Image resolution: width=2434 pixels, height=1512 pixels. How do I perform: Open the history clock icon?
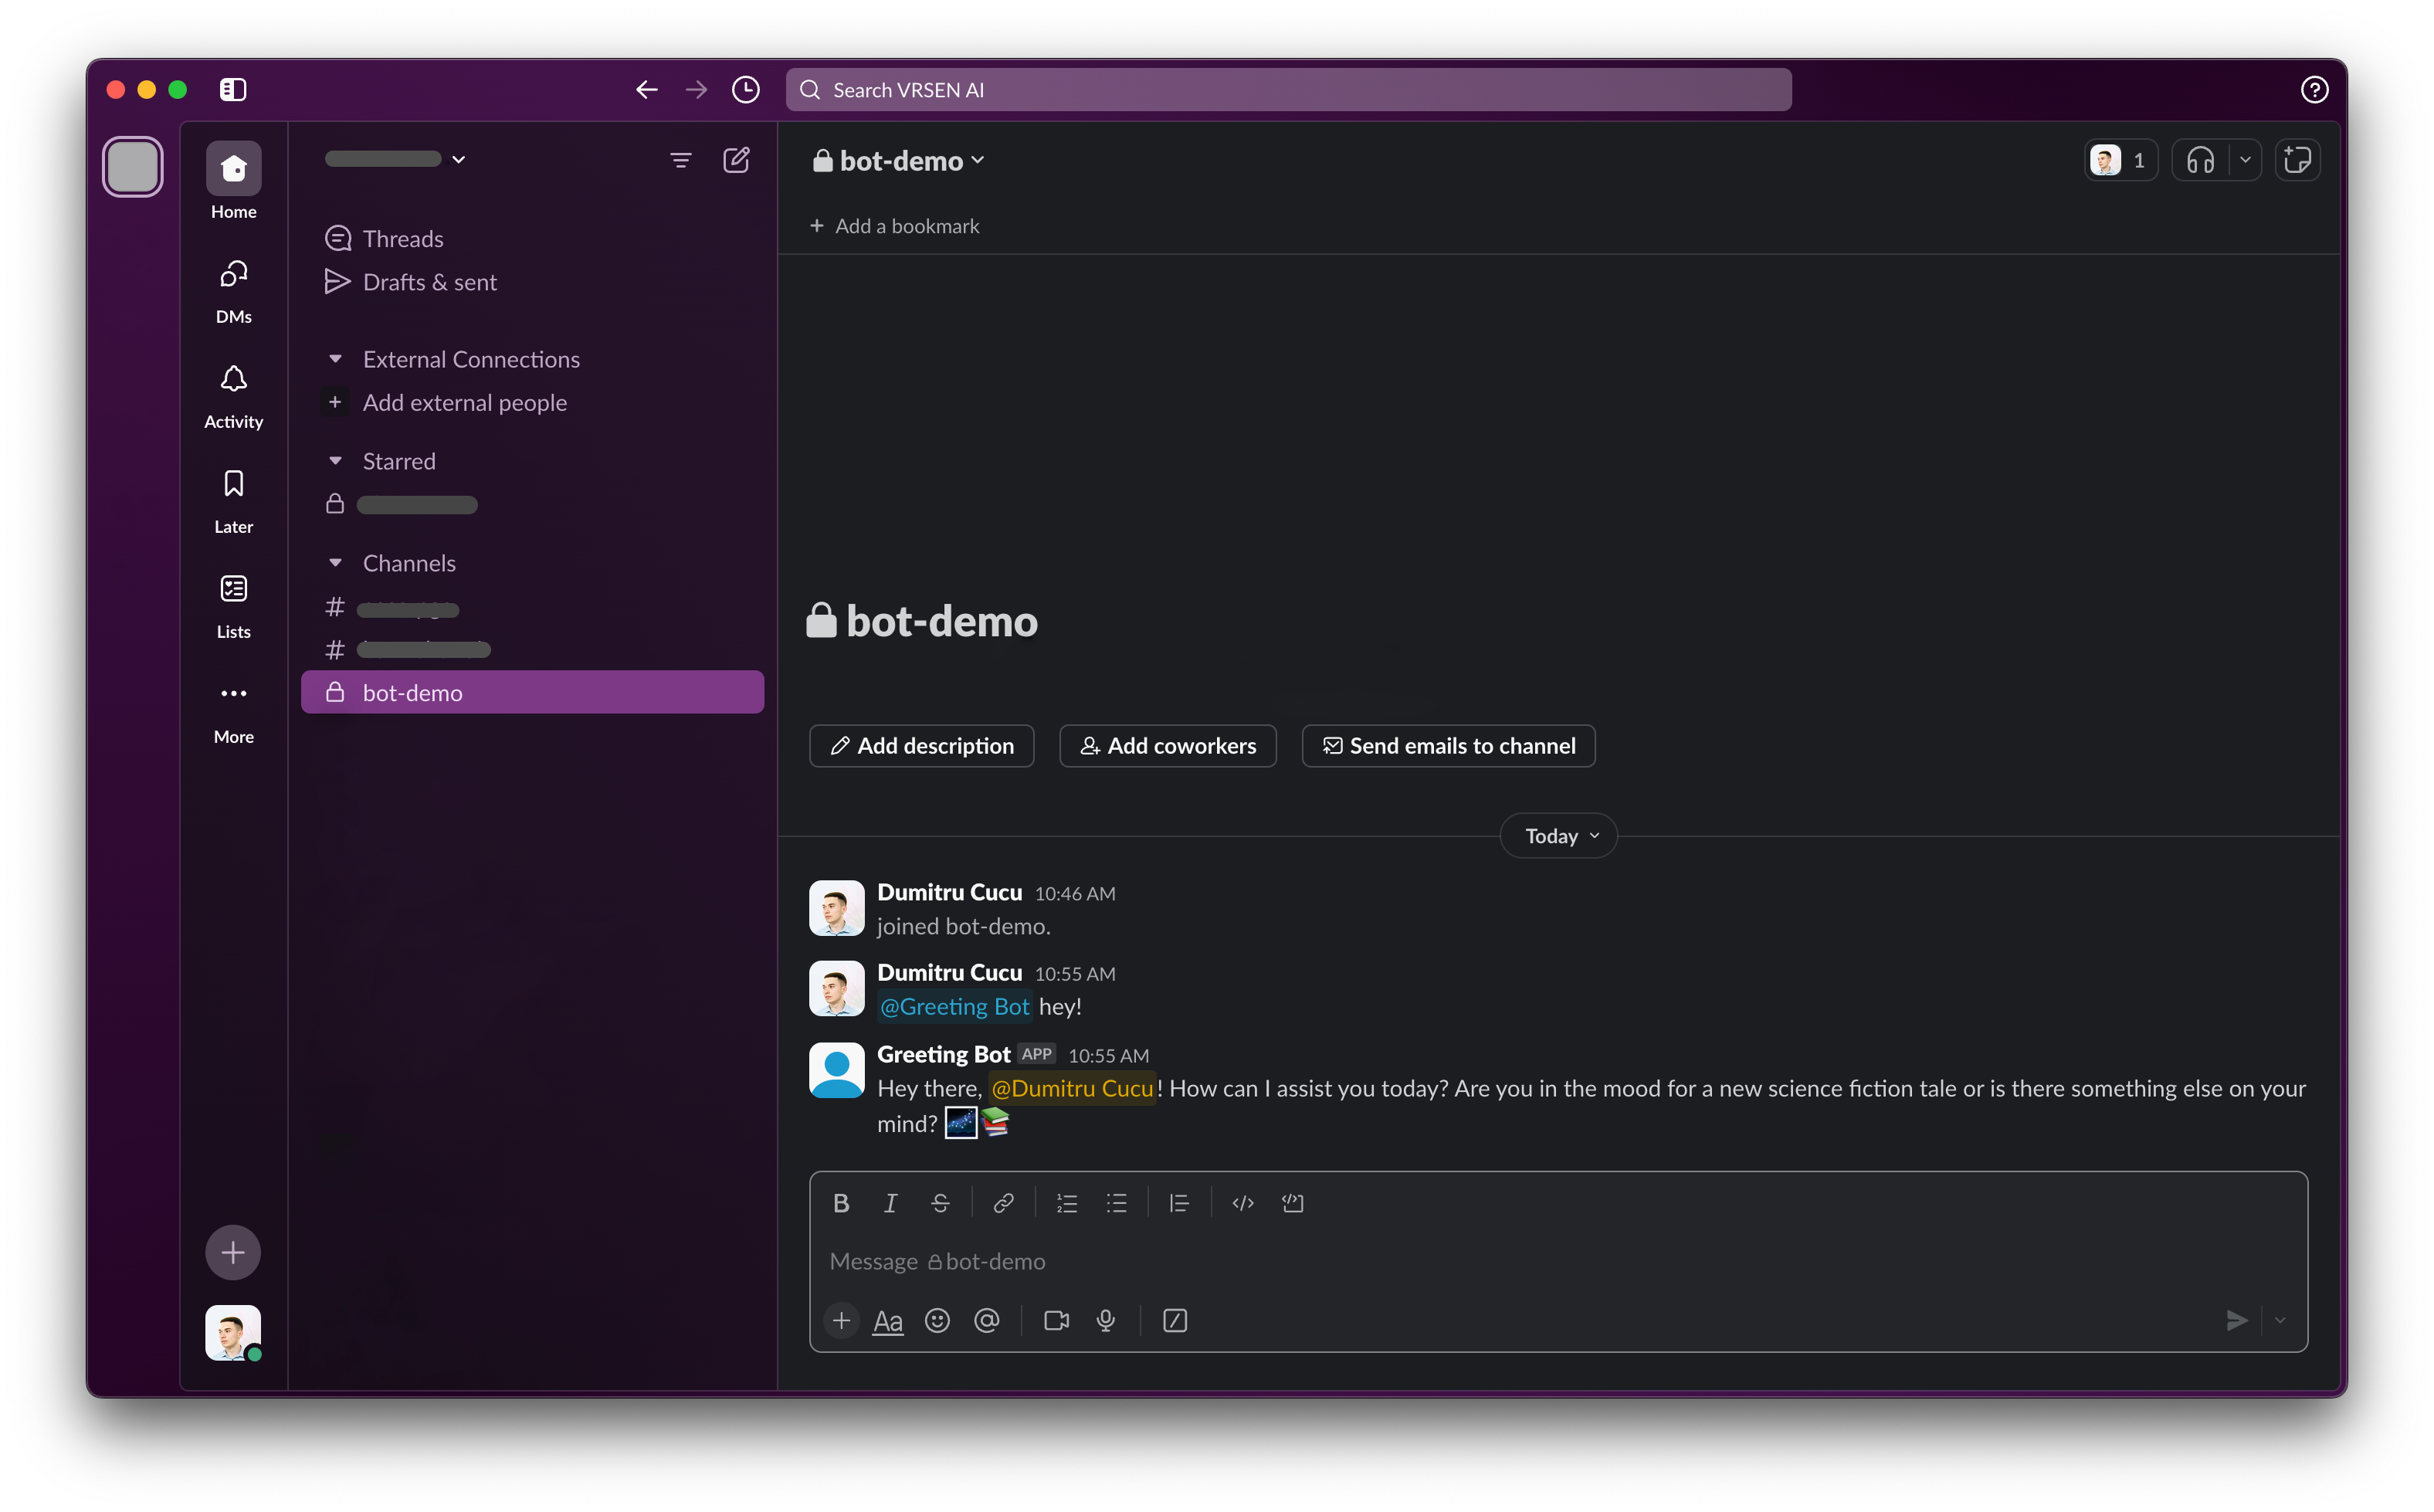[745, 90]
